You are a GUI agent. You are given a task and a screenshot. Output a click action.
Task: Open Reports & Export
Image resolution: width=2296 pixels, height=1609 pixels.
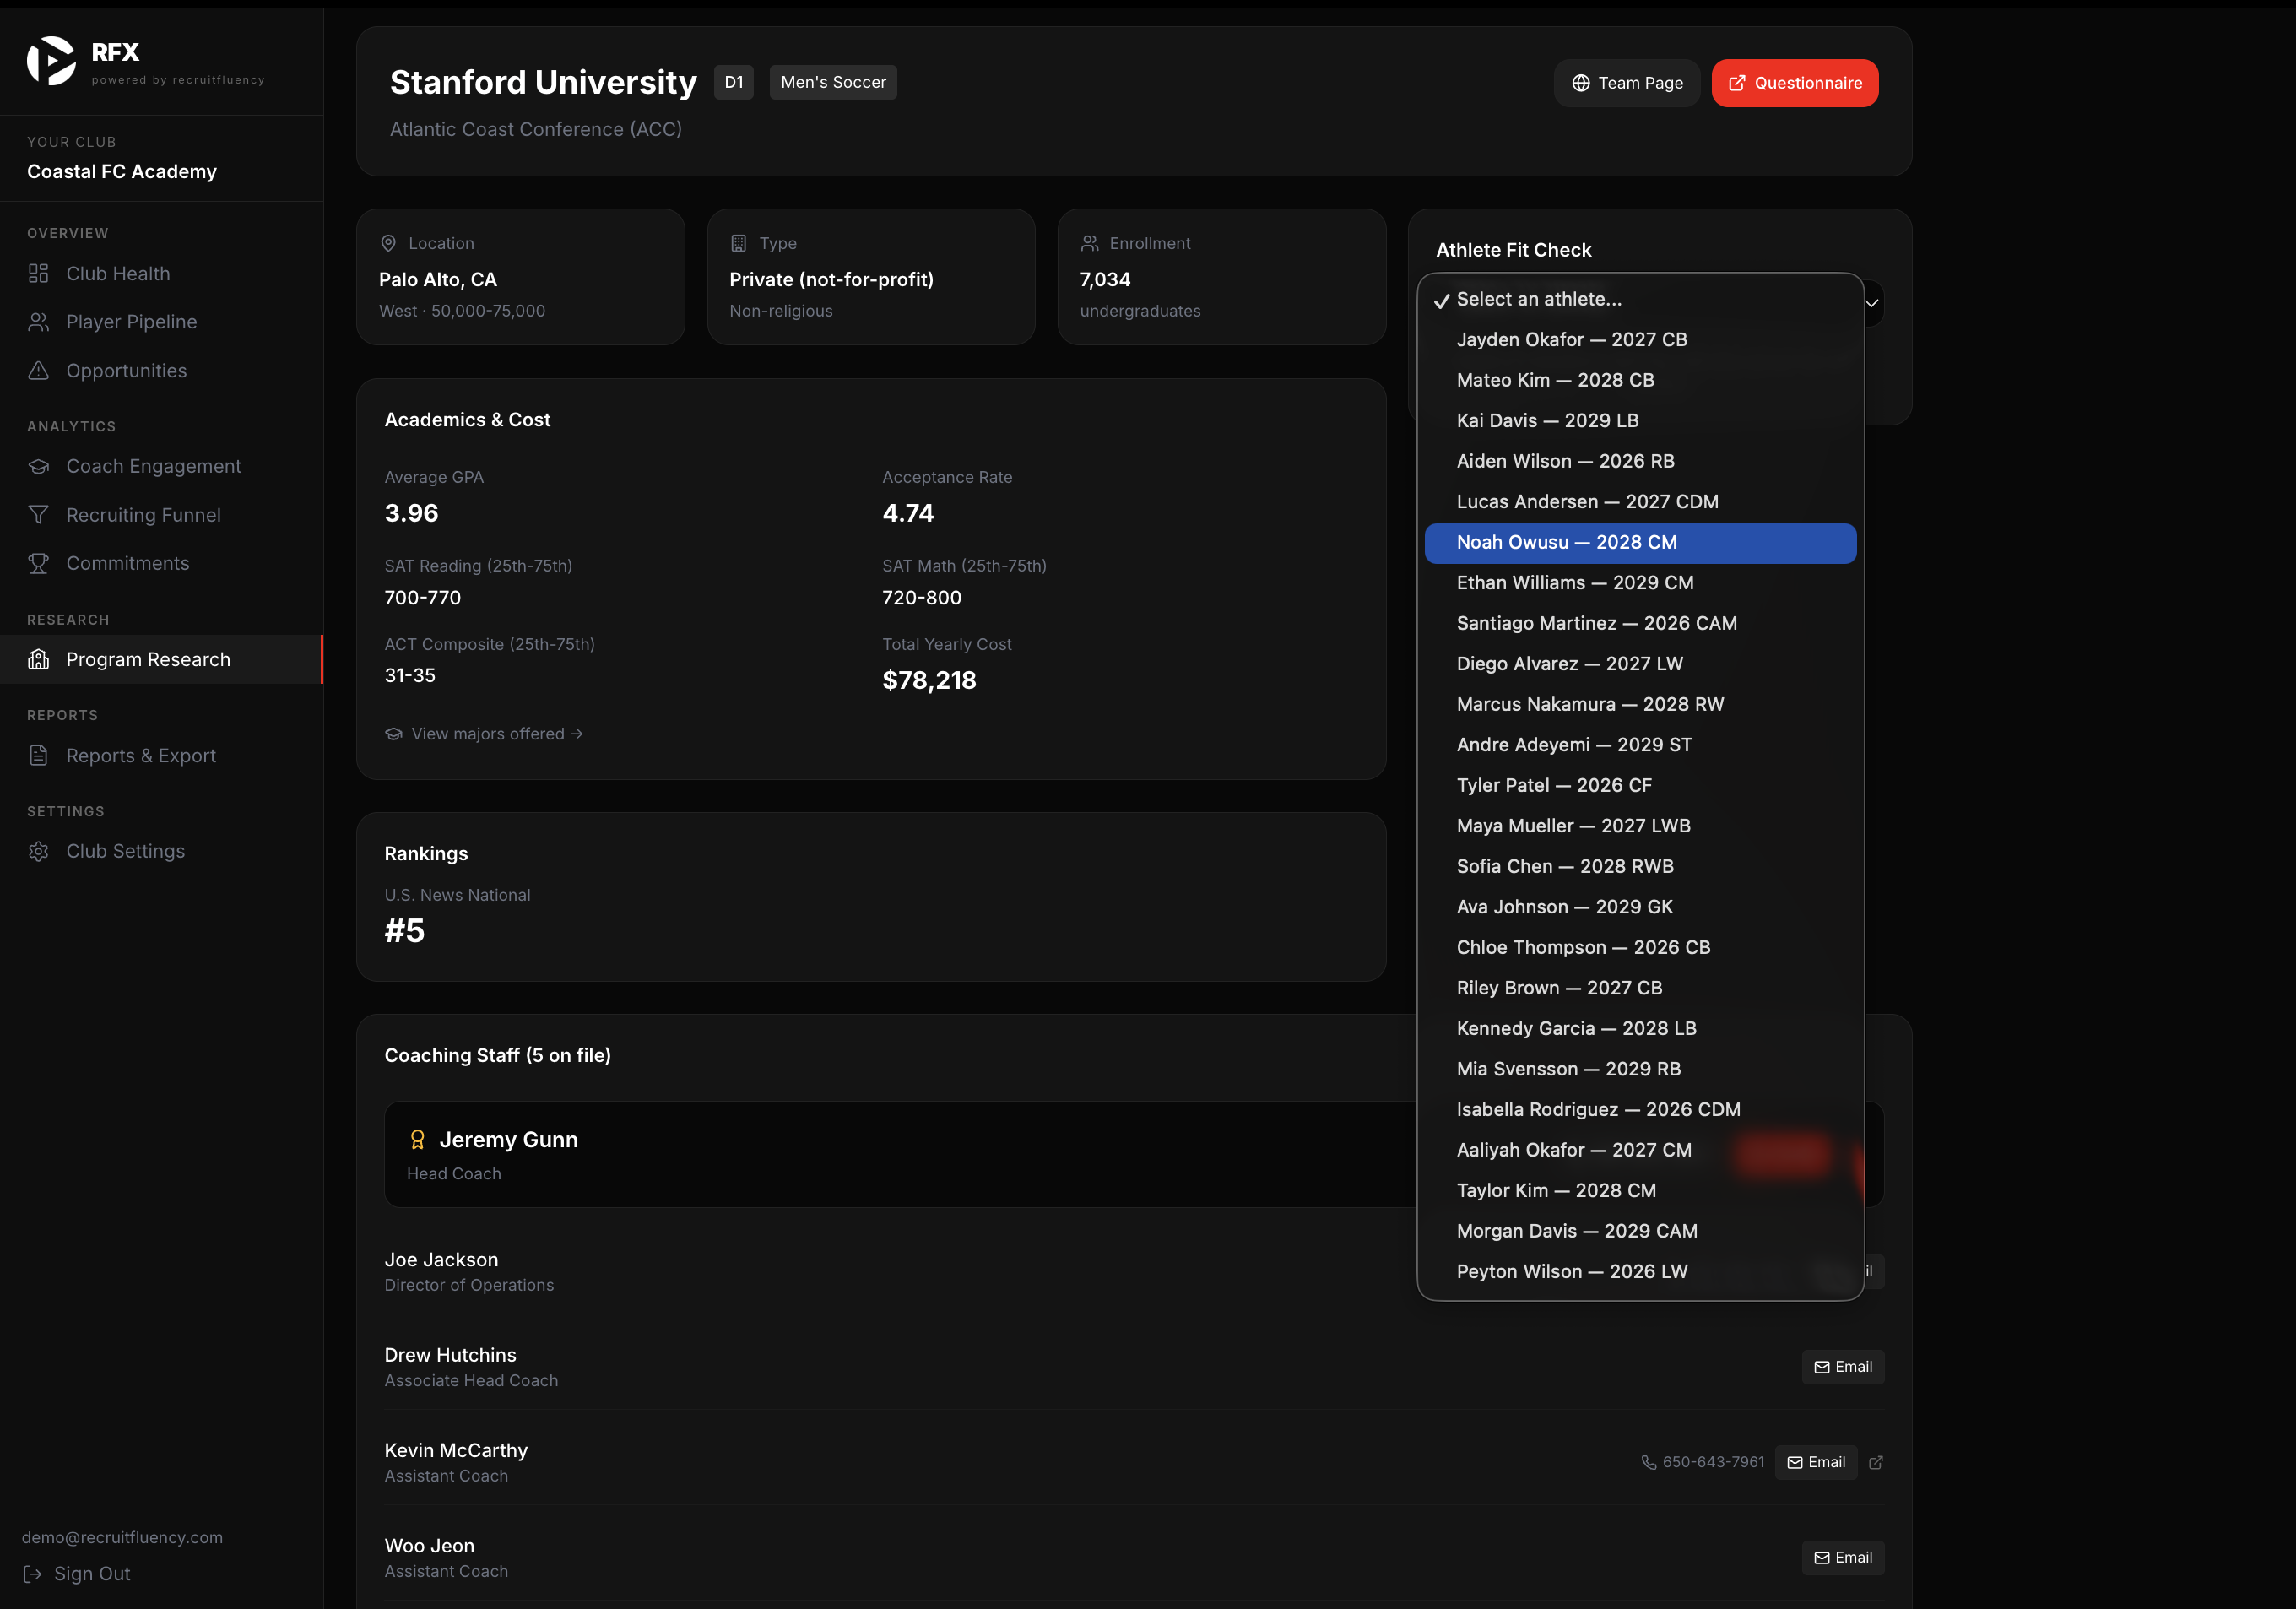click(161, 755)
